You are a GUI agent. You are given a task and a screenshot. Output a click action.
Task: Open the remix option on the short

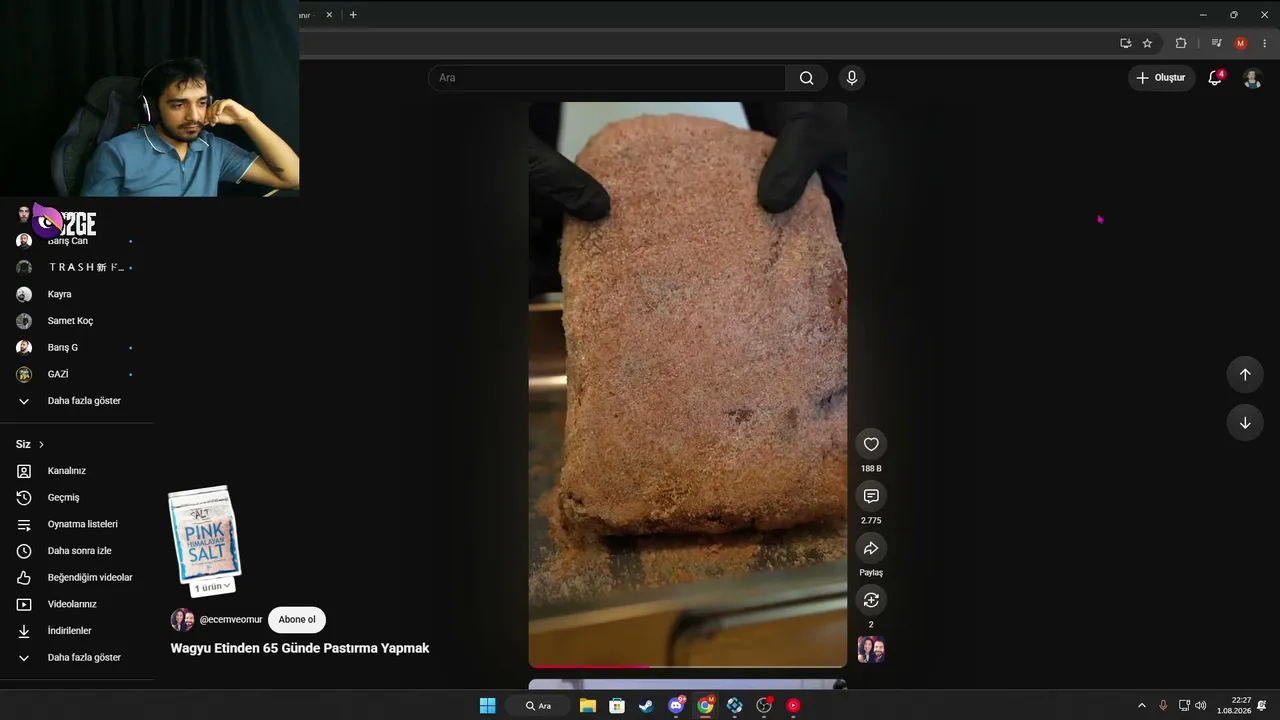[871, 600]
